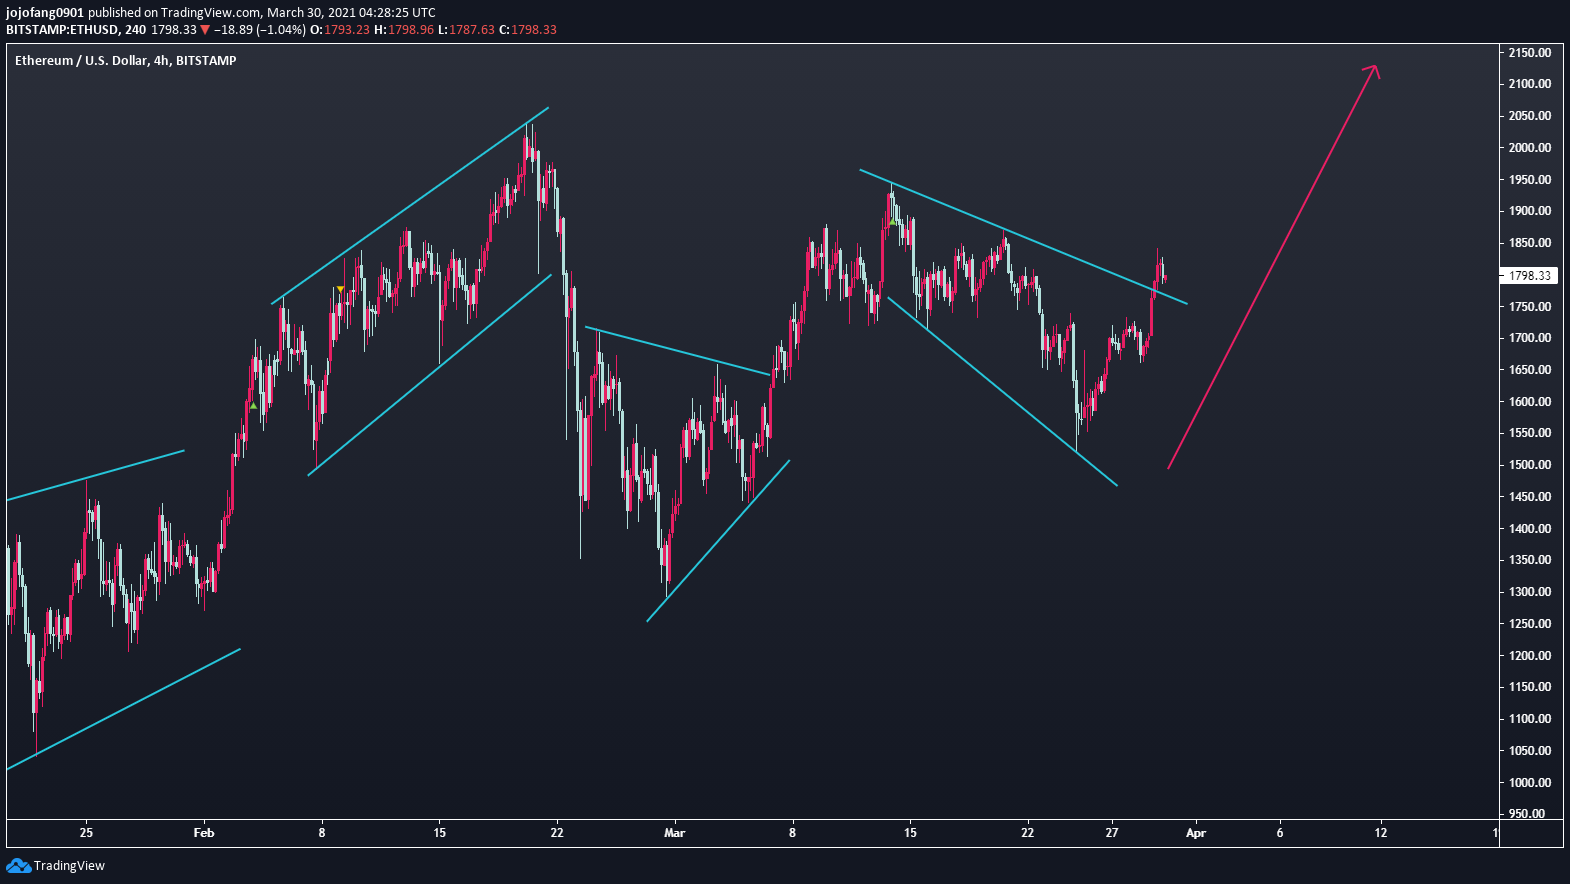Click the 1100.00 price axis label
1570x884 pixels.
[x=1530, y=719]
